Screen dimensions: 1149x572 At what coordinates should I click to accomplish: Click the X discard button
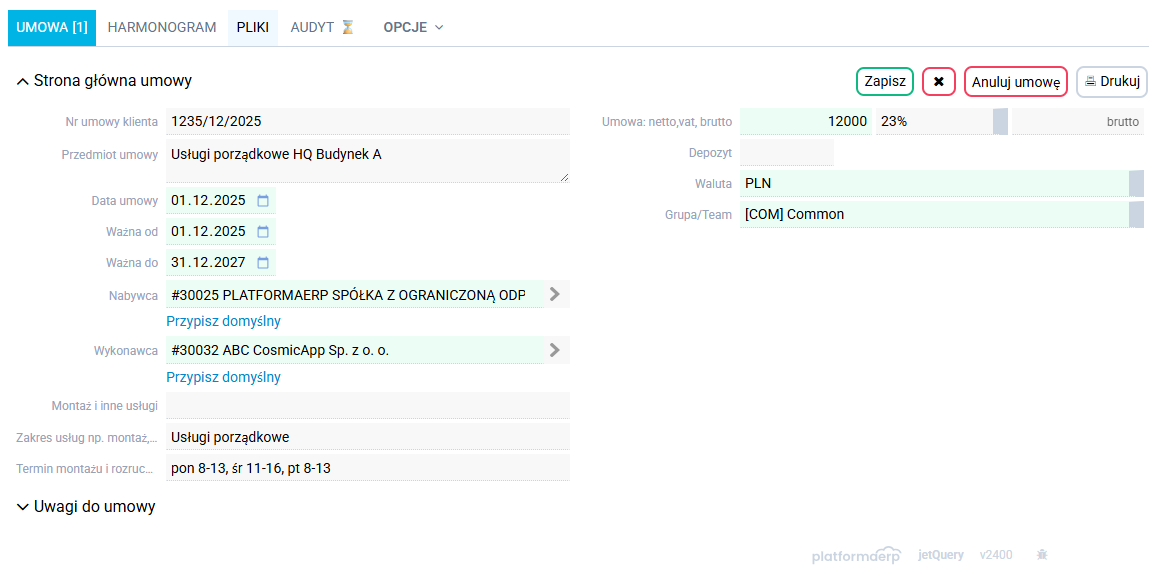tap(938, 82)
